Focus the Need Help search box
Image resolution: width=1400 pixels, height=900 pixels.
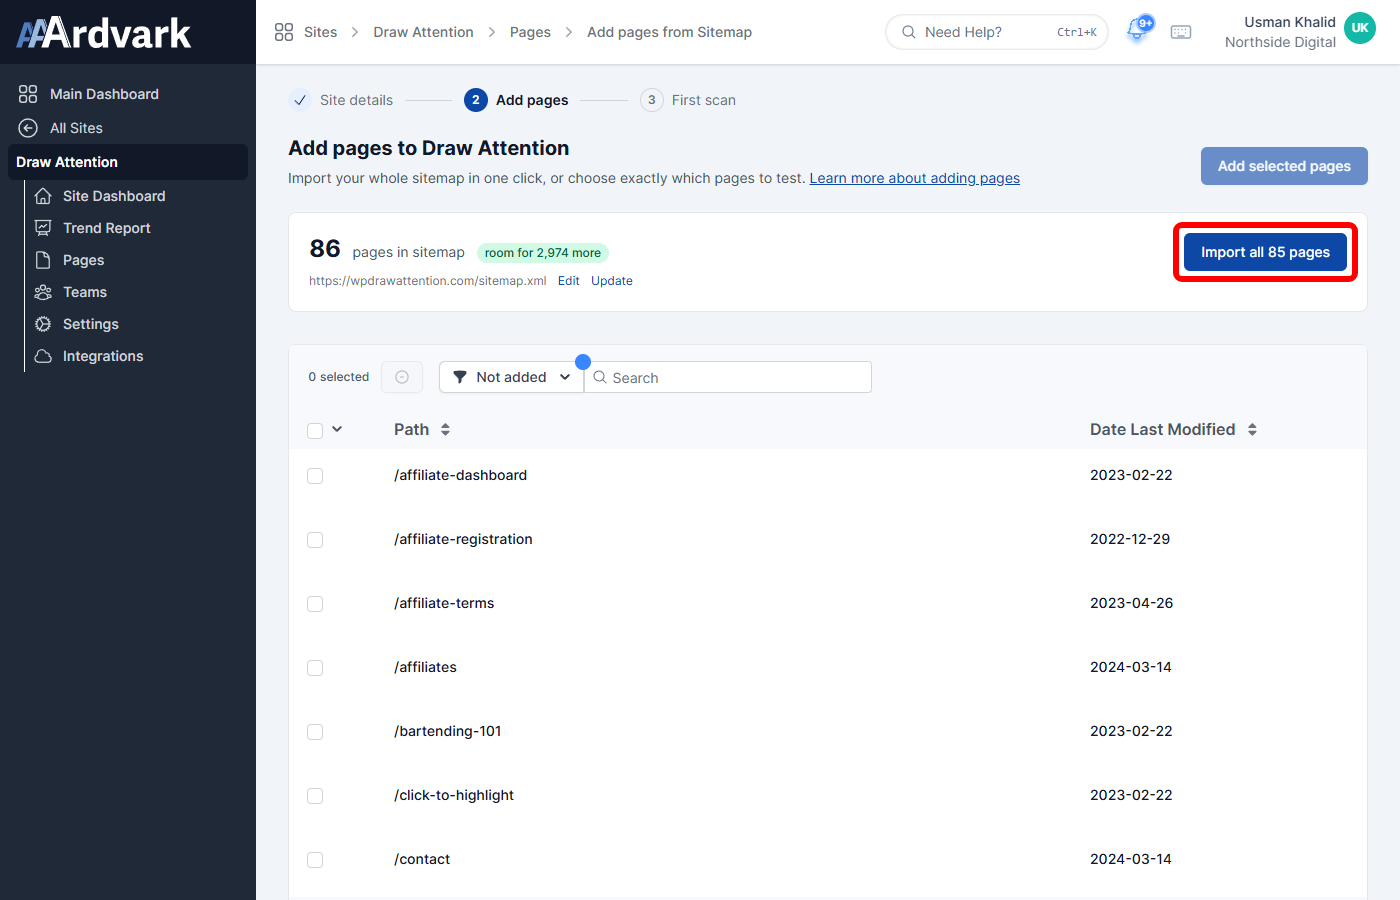[996, 32]
